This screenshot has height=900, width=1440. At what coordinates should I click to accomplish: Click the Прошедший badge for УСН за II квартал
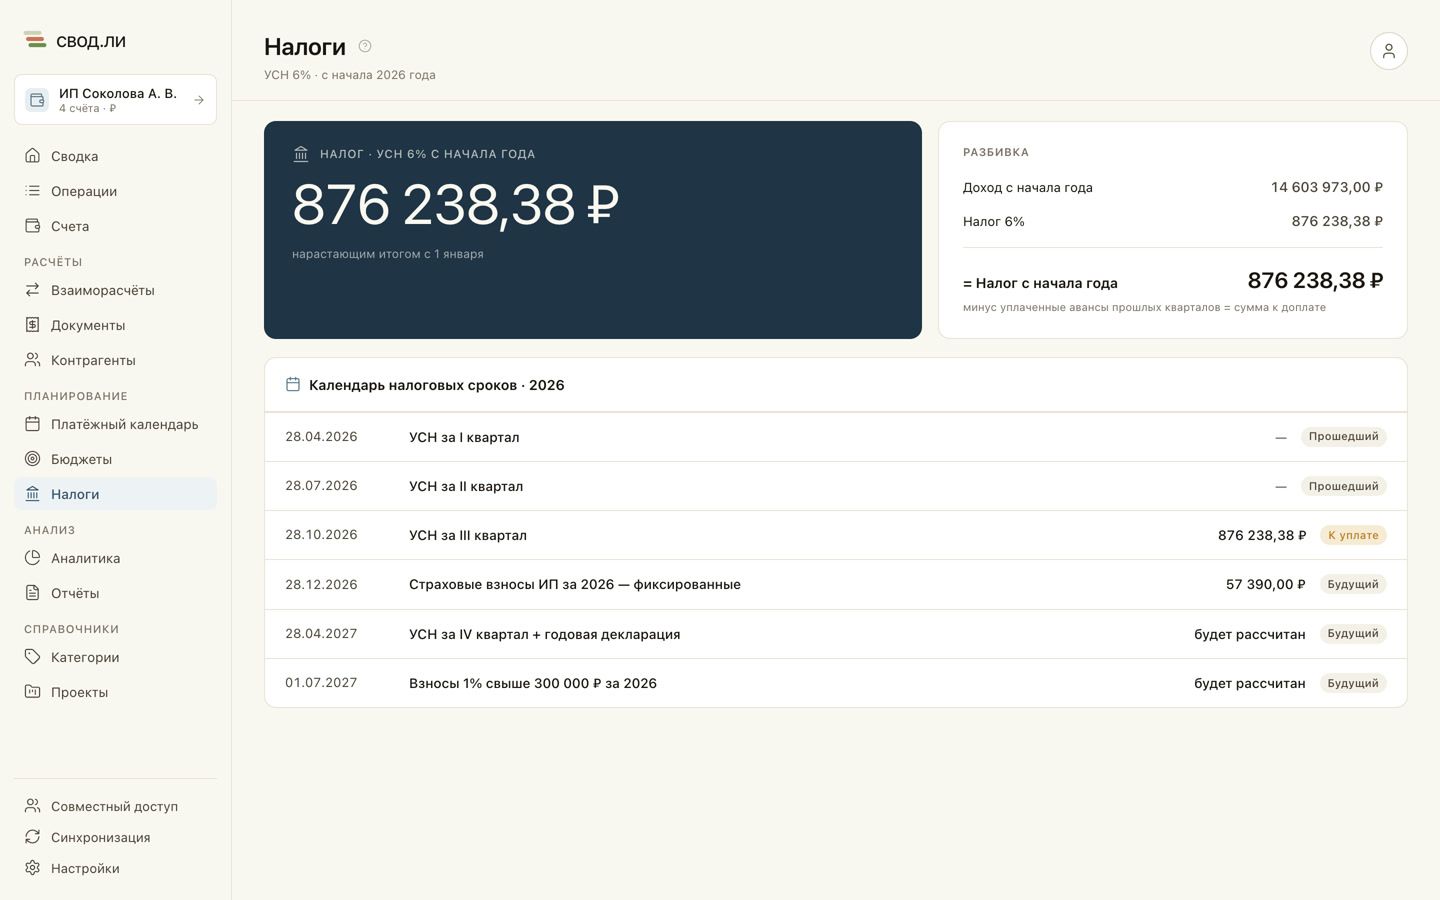(x=1343, y=486)
